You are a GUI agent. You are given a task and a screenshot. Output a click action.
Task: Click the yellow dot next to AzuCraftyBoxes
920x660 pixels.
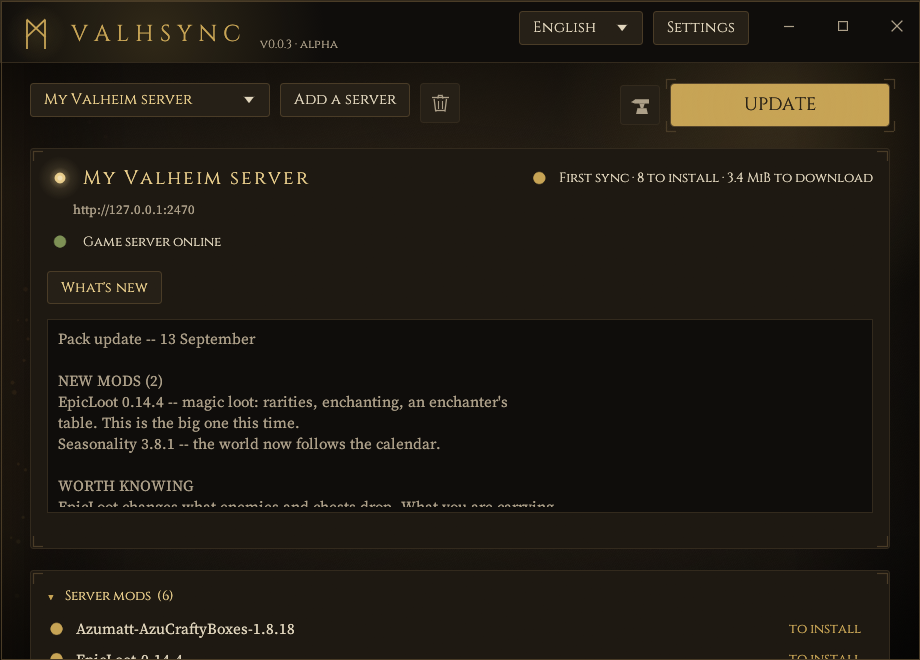click(56, 629)
